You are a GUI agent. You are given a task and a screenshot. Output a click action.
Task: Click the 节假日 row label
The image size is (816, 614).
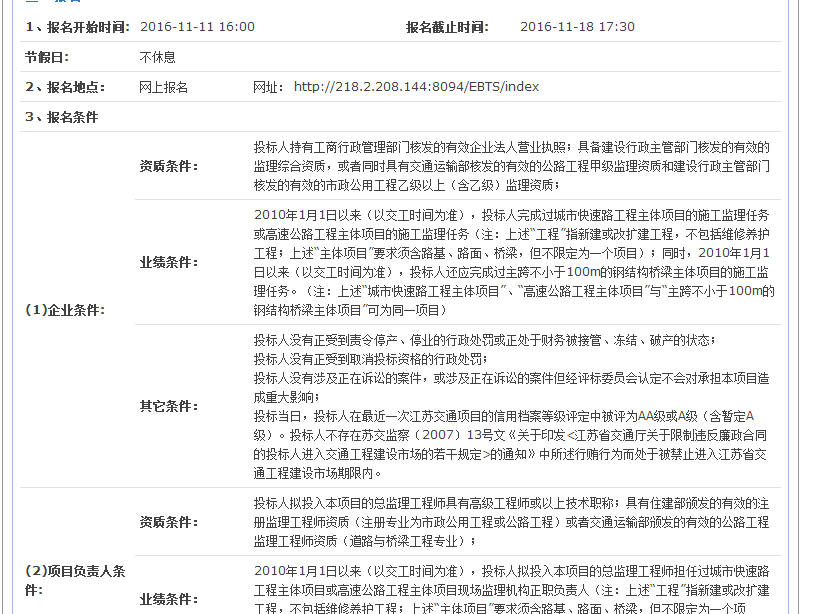click(47, 57)
